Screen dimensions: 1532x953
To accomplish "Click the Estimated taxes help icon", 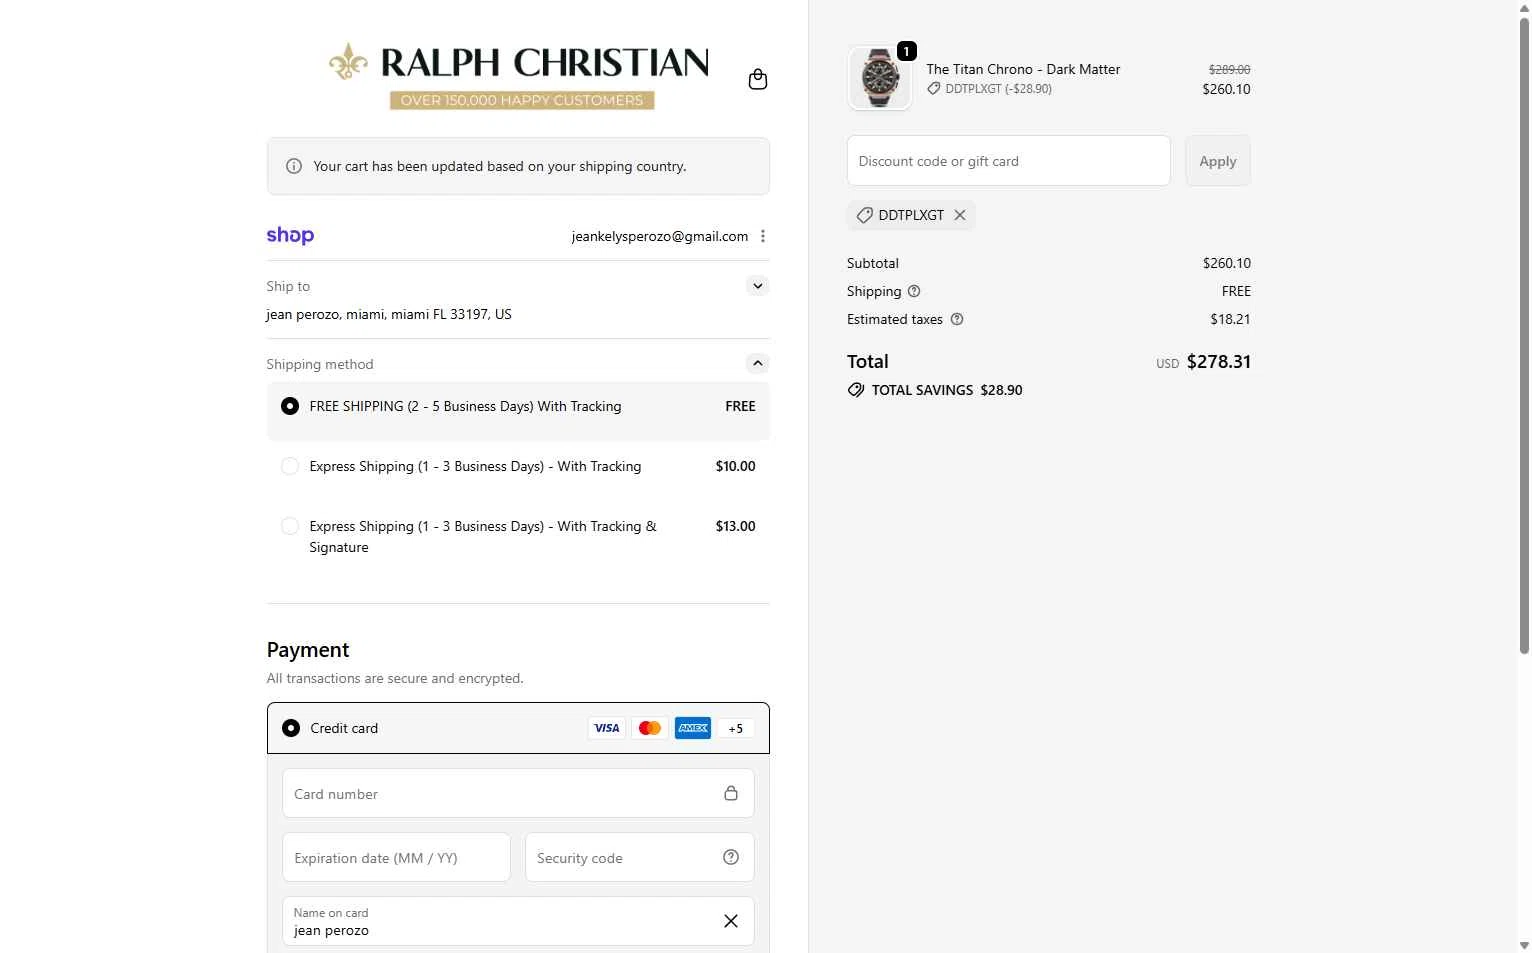I will point(957,319).
